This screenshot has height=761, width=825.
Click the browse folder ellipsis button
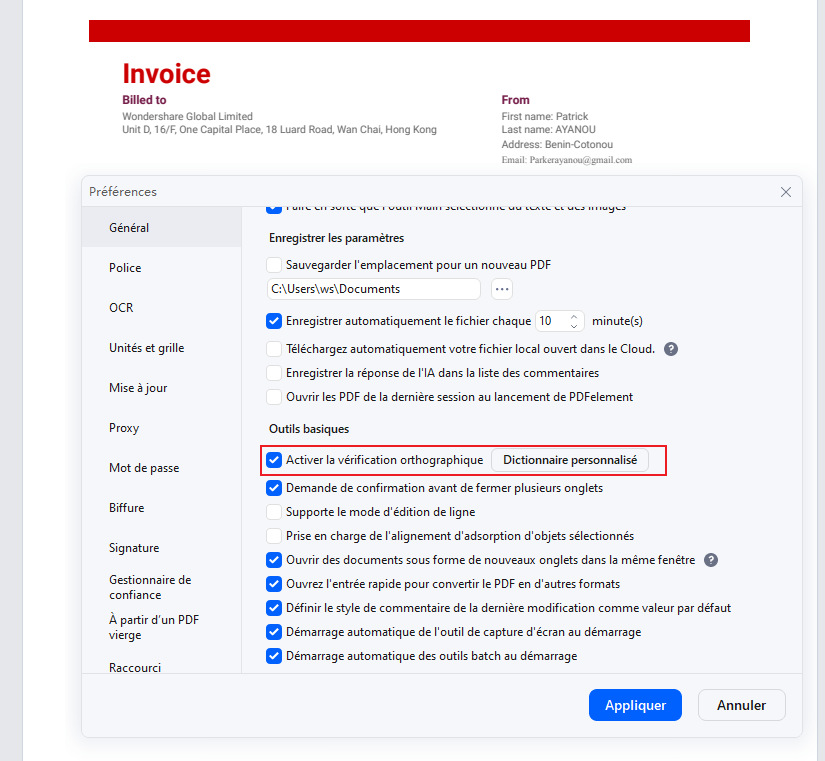click(x=502, y=289)
